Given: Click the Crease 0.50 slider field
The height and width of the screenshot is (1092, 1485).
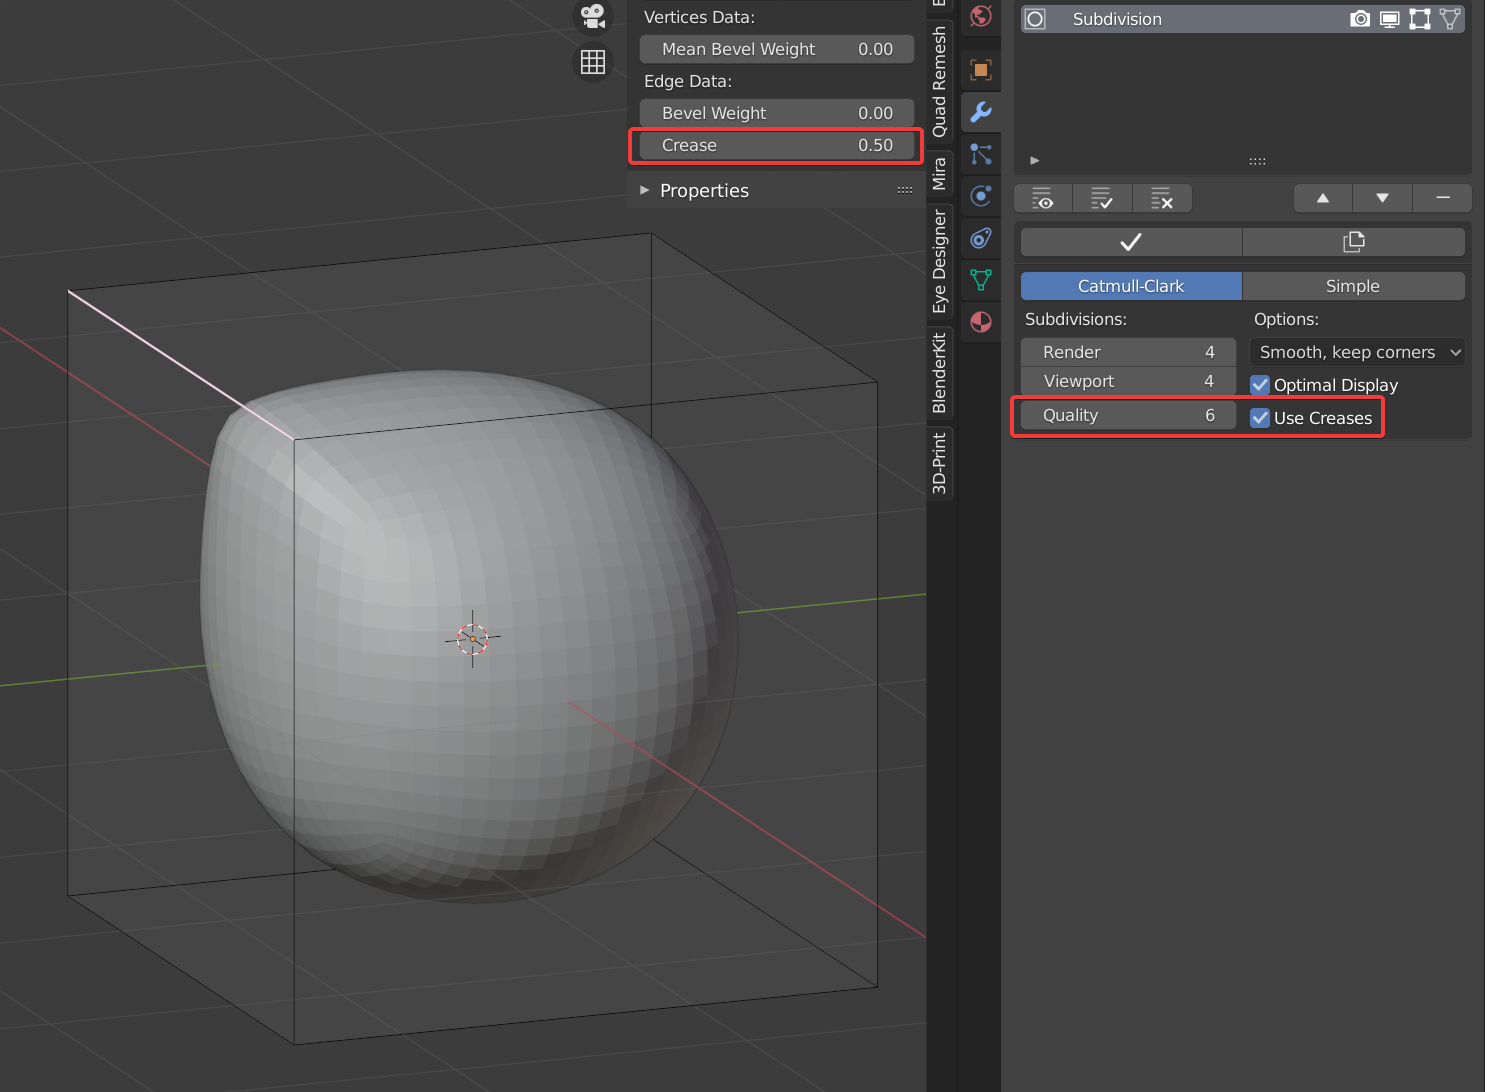Looking at the screenshot, I should coord(775,145).
